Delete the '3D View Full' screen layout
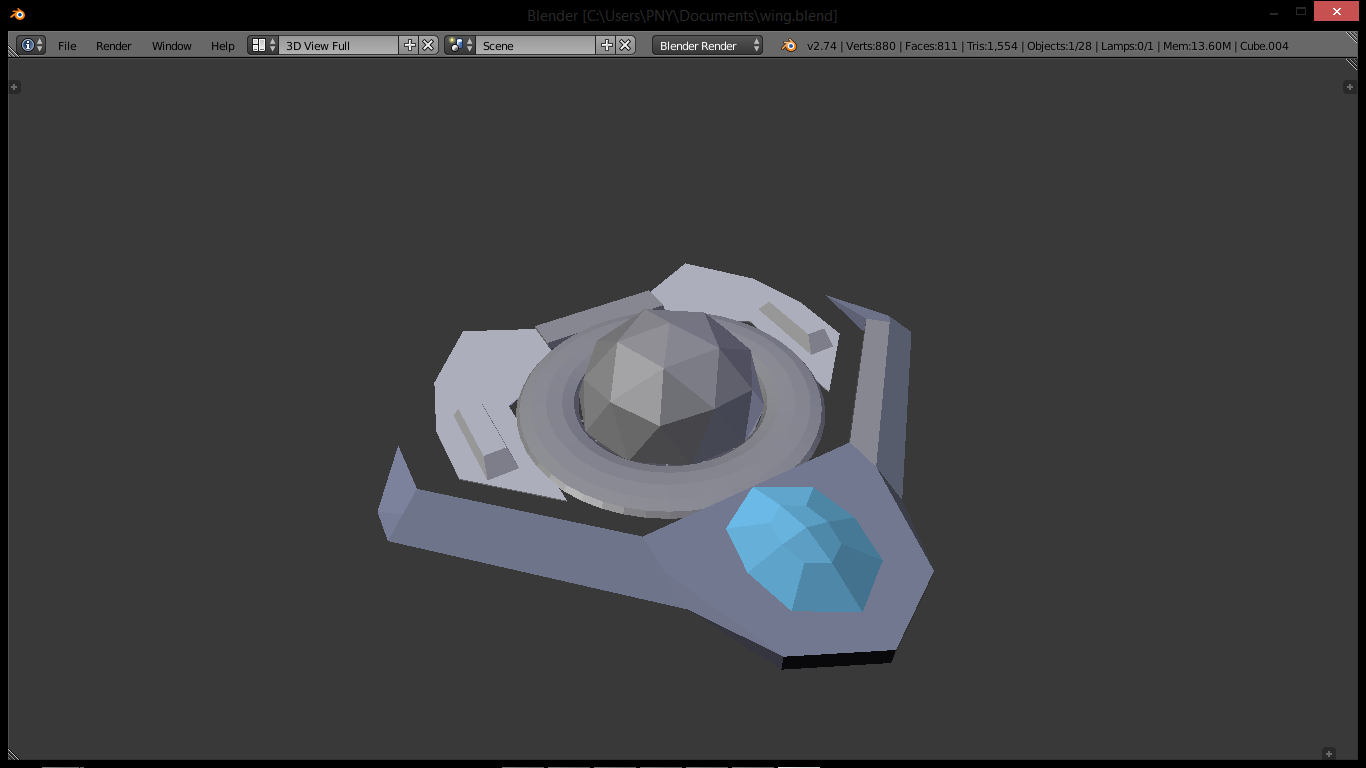This screenshot has height=768, width=1366. (x=428, y=45)
